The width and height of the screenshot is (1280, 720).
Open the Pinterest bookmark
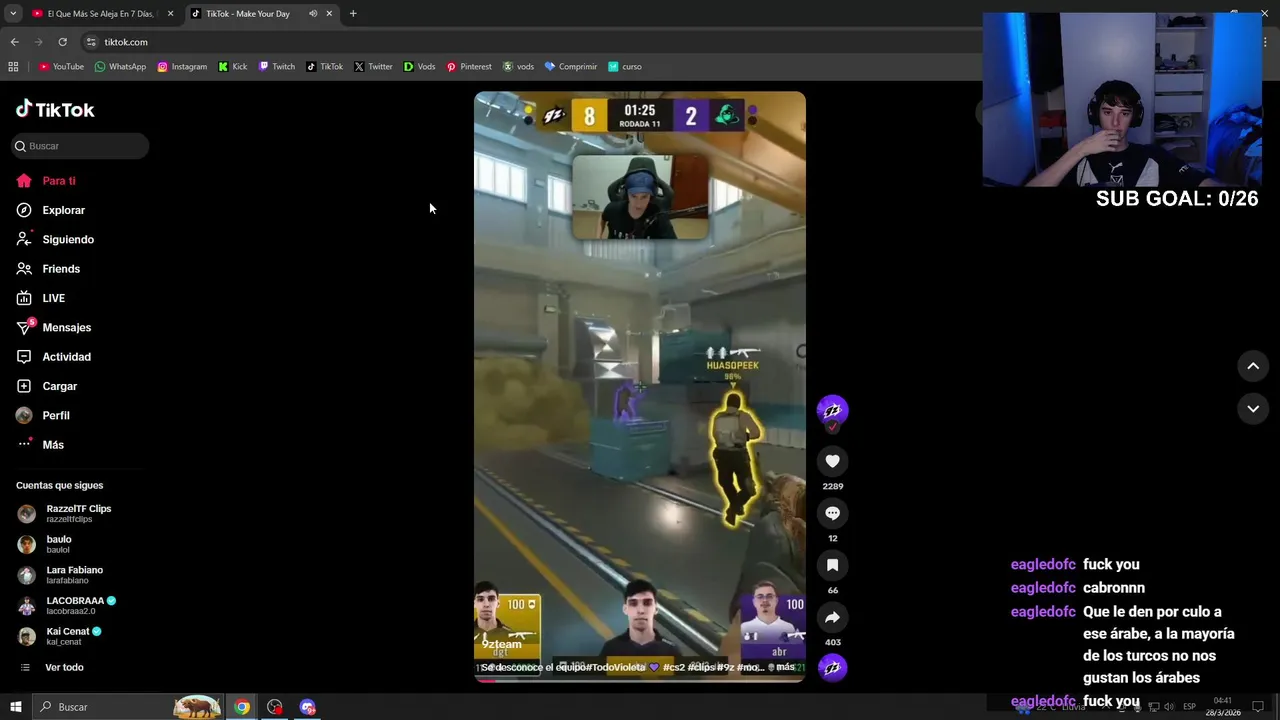[469, 67]
